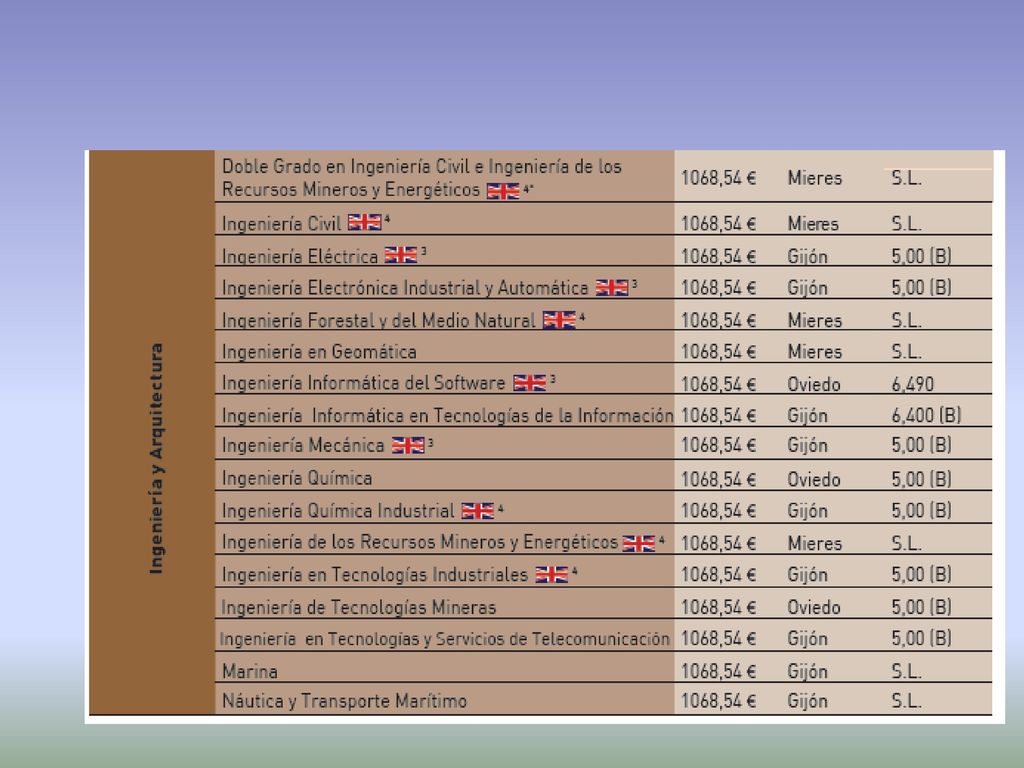
Task: Select Náutica y Transporte Marítimo text
Action: (344, 701)
